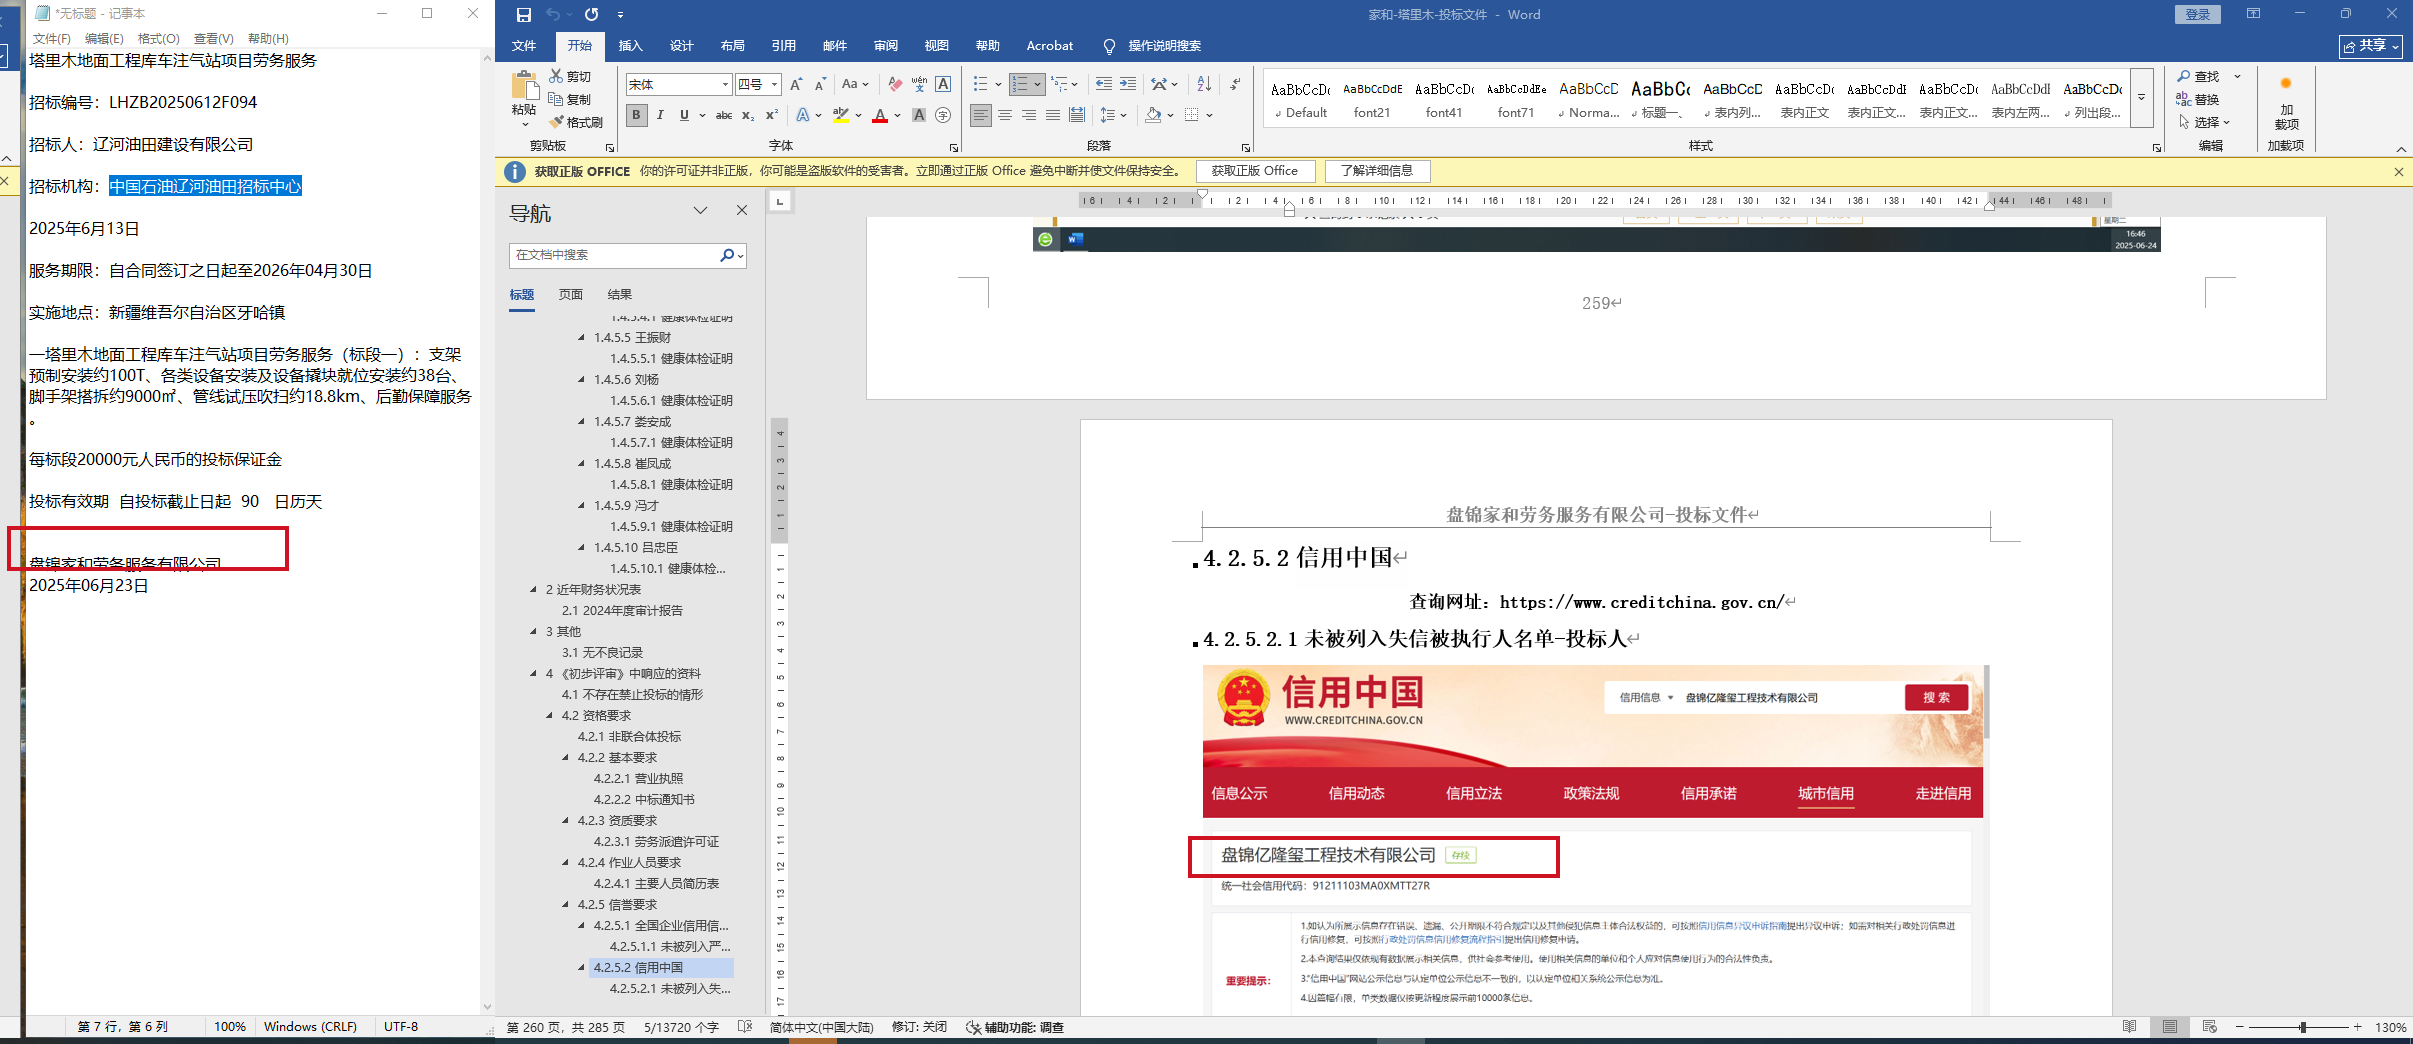Click the '了解详细信息' button
2413x1044 pixels.
tap(1377, 171)
